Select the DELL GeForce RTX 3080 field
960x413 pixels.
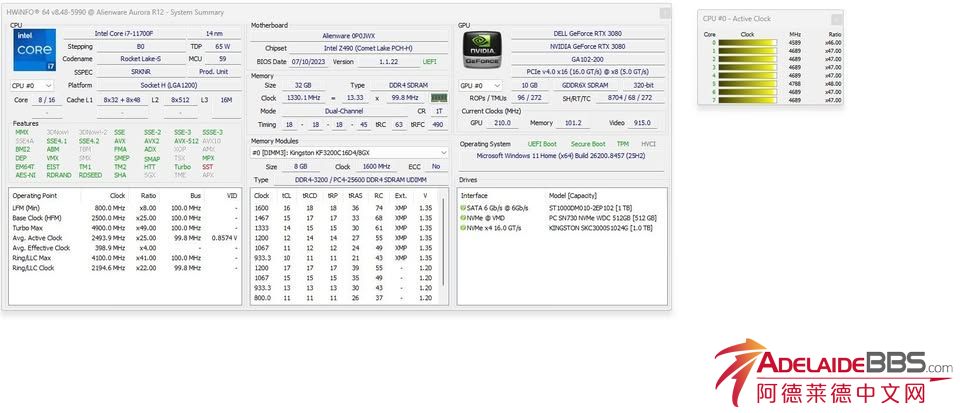[588, 34]
